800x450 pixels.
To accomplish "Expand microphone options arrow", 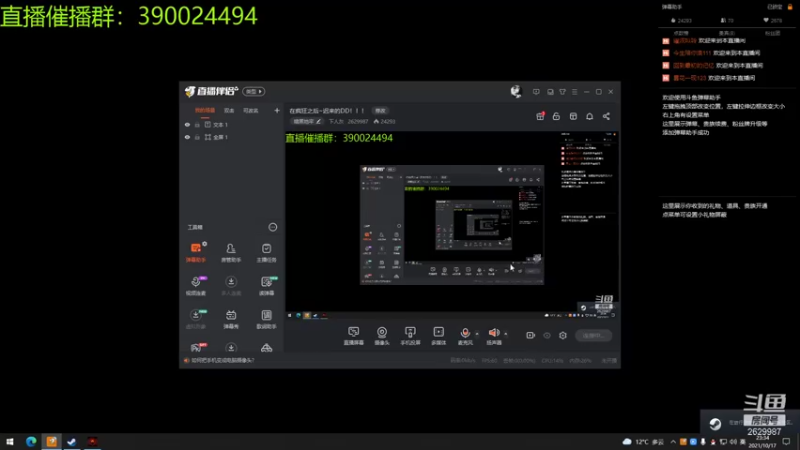I will (477, 334).
